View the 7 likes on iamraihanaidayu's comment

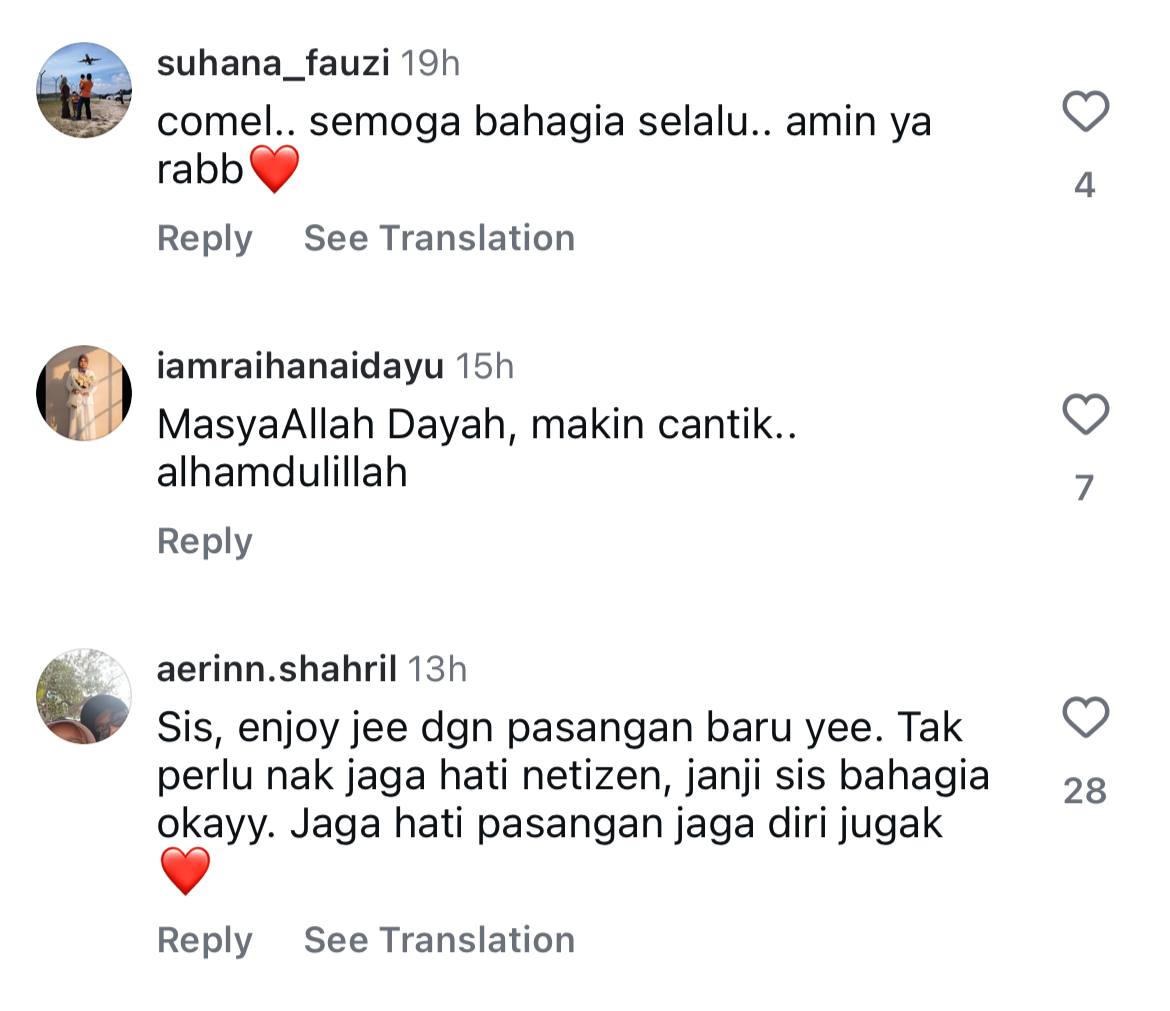point(1085,488)
